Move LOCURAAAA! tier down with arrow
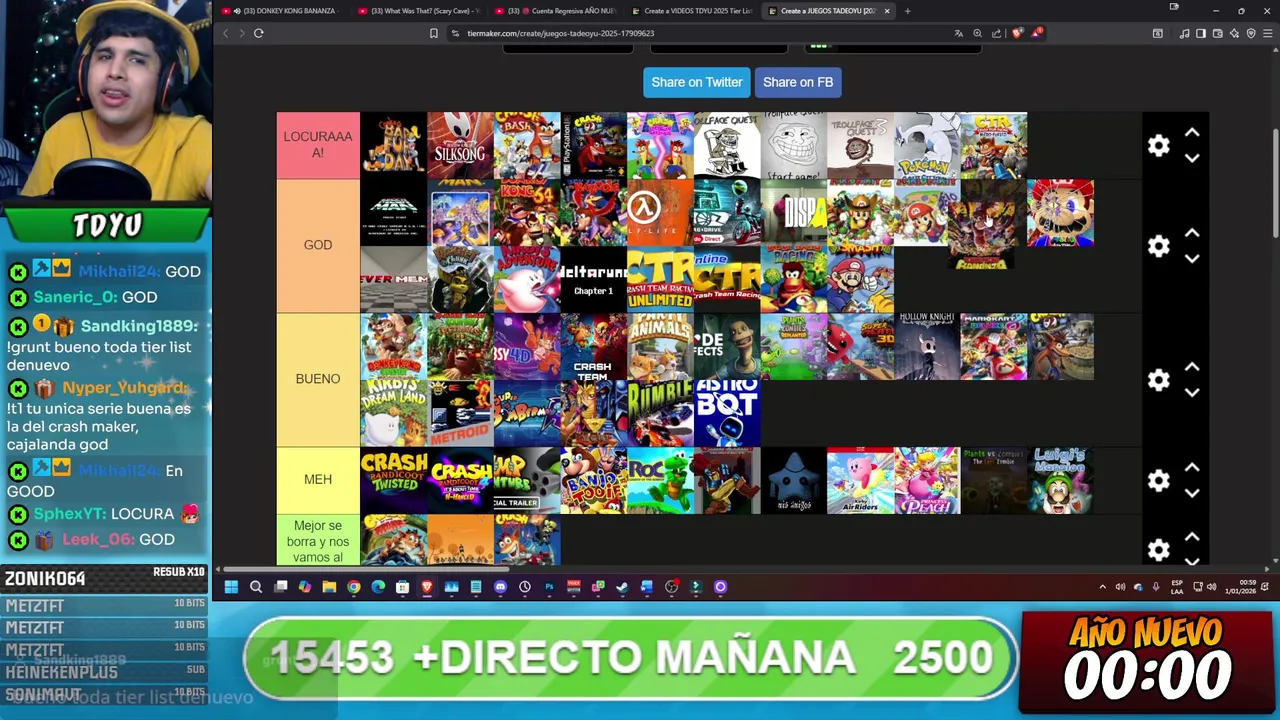This screenshot has height=720, width=1280. [1192, 158]
